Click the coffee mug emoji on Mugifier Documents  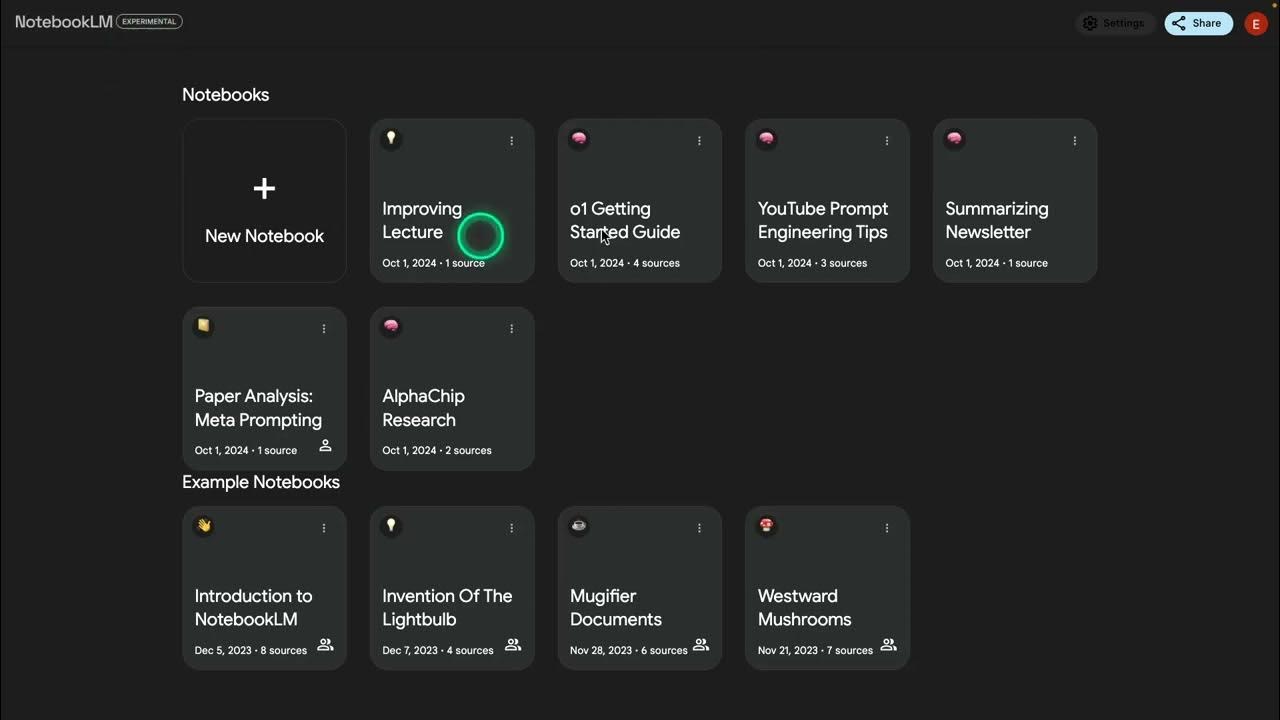pos(579,525)
